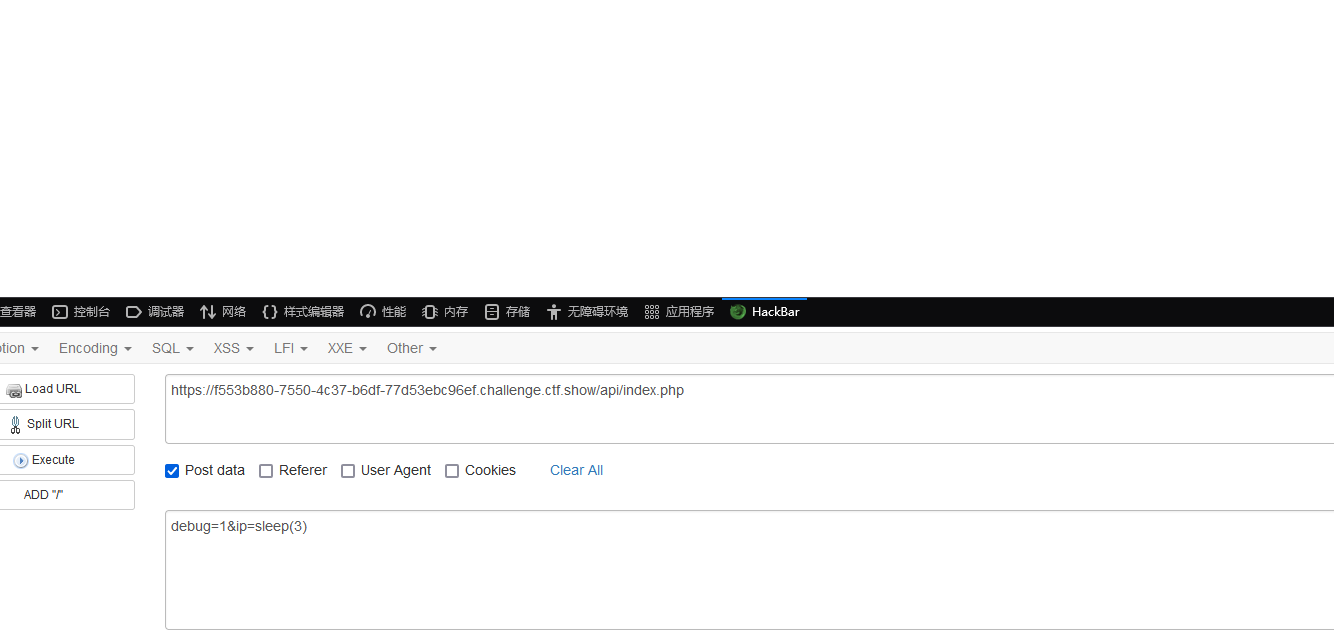Click the Performance gauge icon

[368, 312]
